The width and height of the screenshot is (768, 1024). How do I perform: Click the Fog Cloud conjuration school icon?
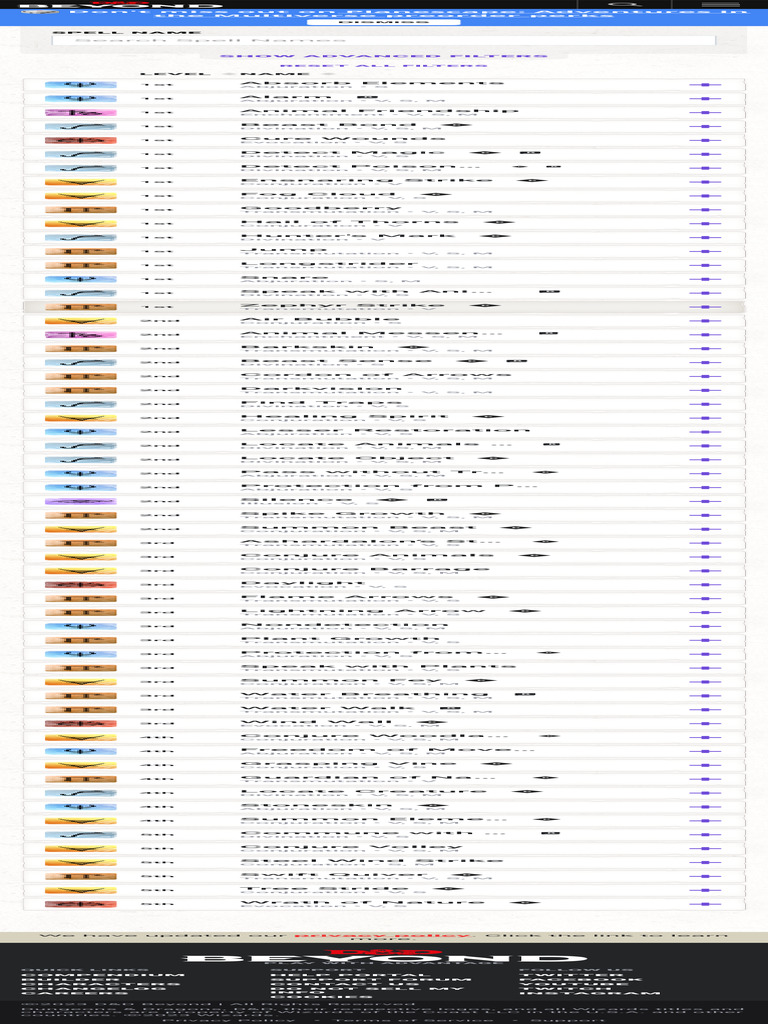80,196
